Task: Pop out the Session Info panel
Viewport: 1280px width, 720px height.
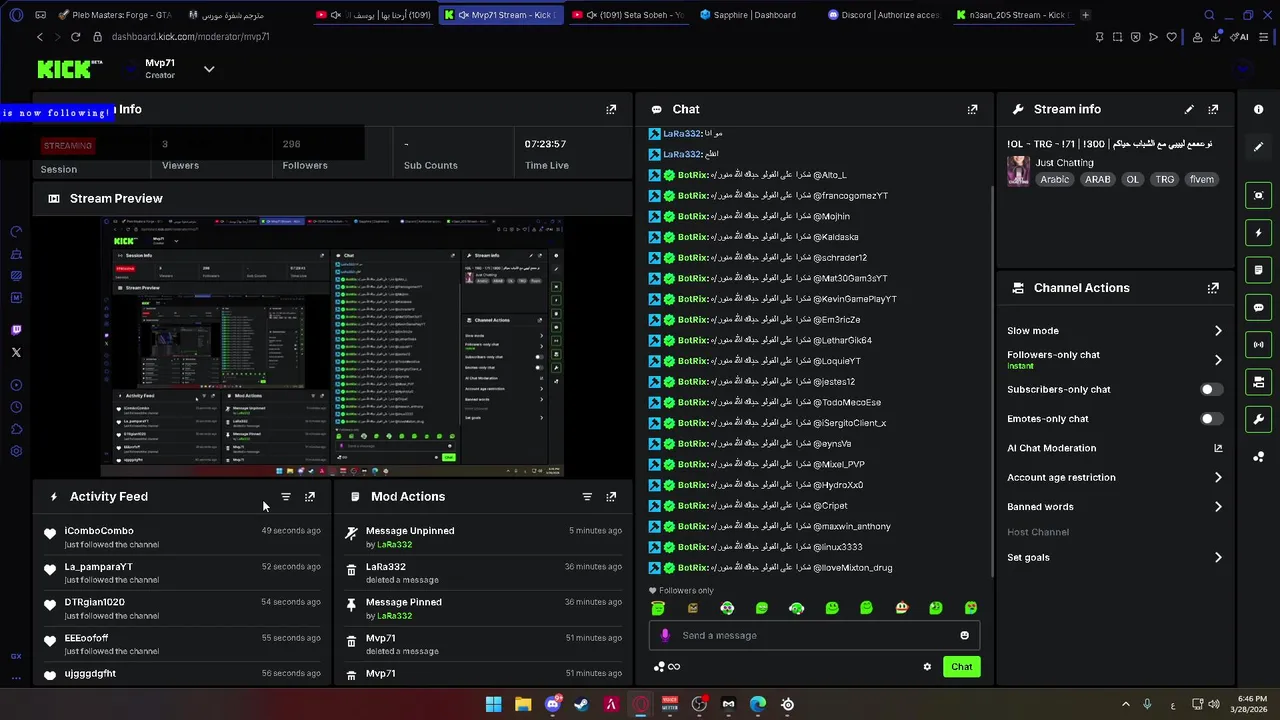Action: (x=611, y=109)
